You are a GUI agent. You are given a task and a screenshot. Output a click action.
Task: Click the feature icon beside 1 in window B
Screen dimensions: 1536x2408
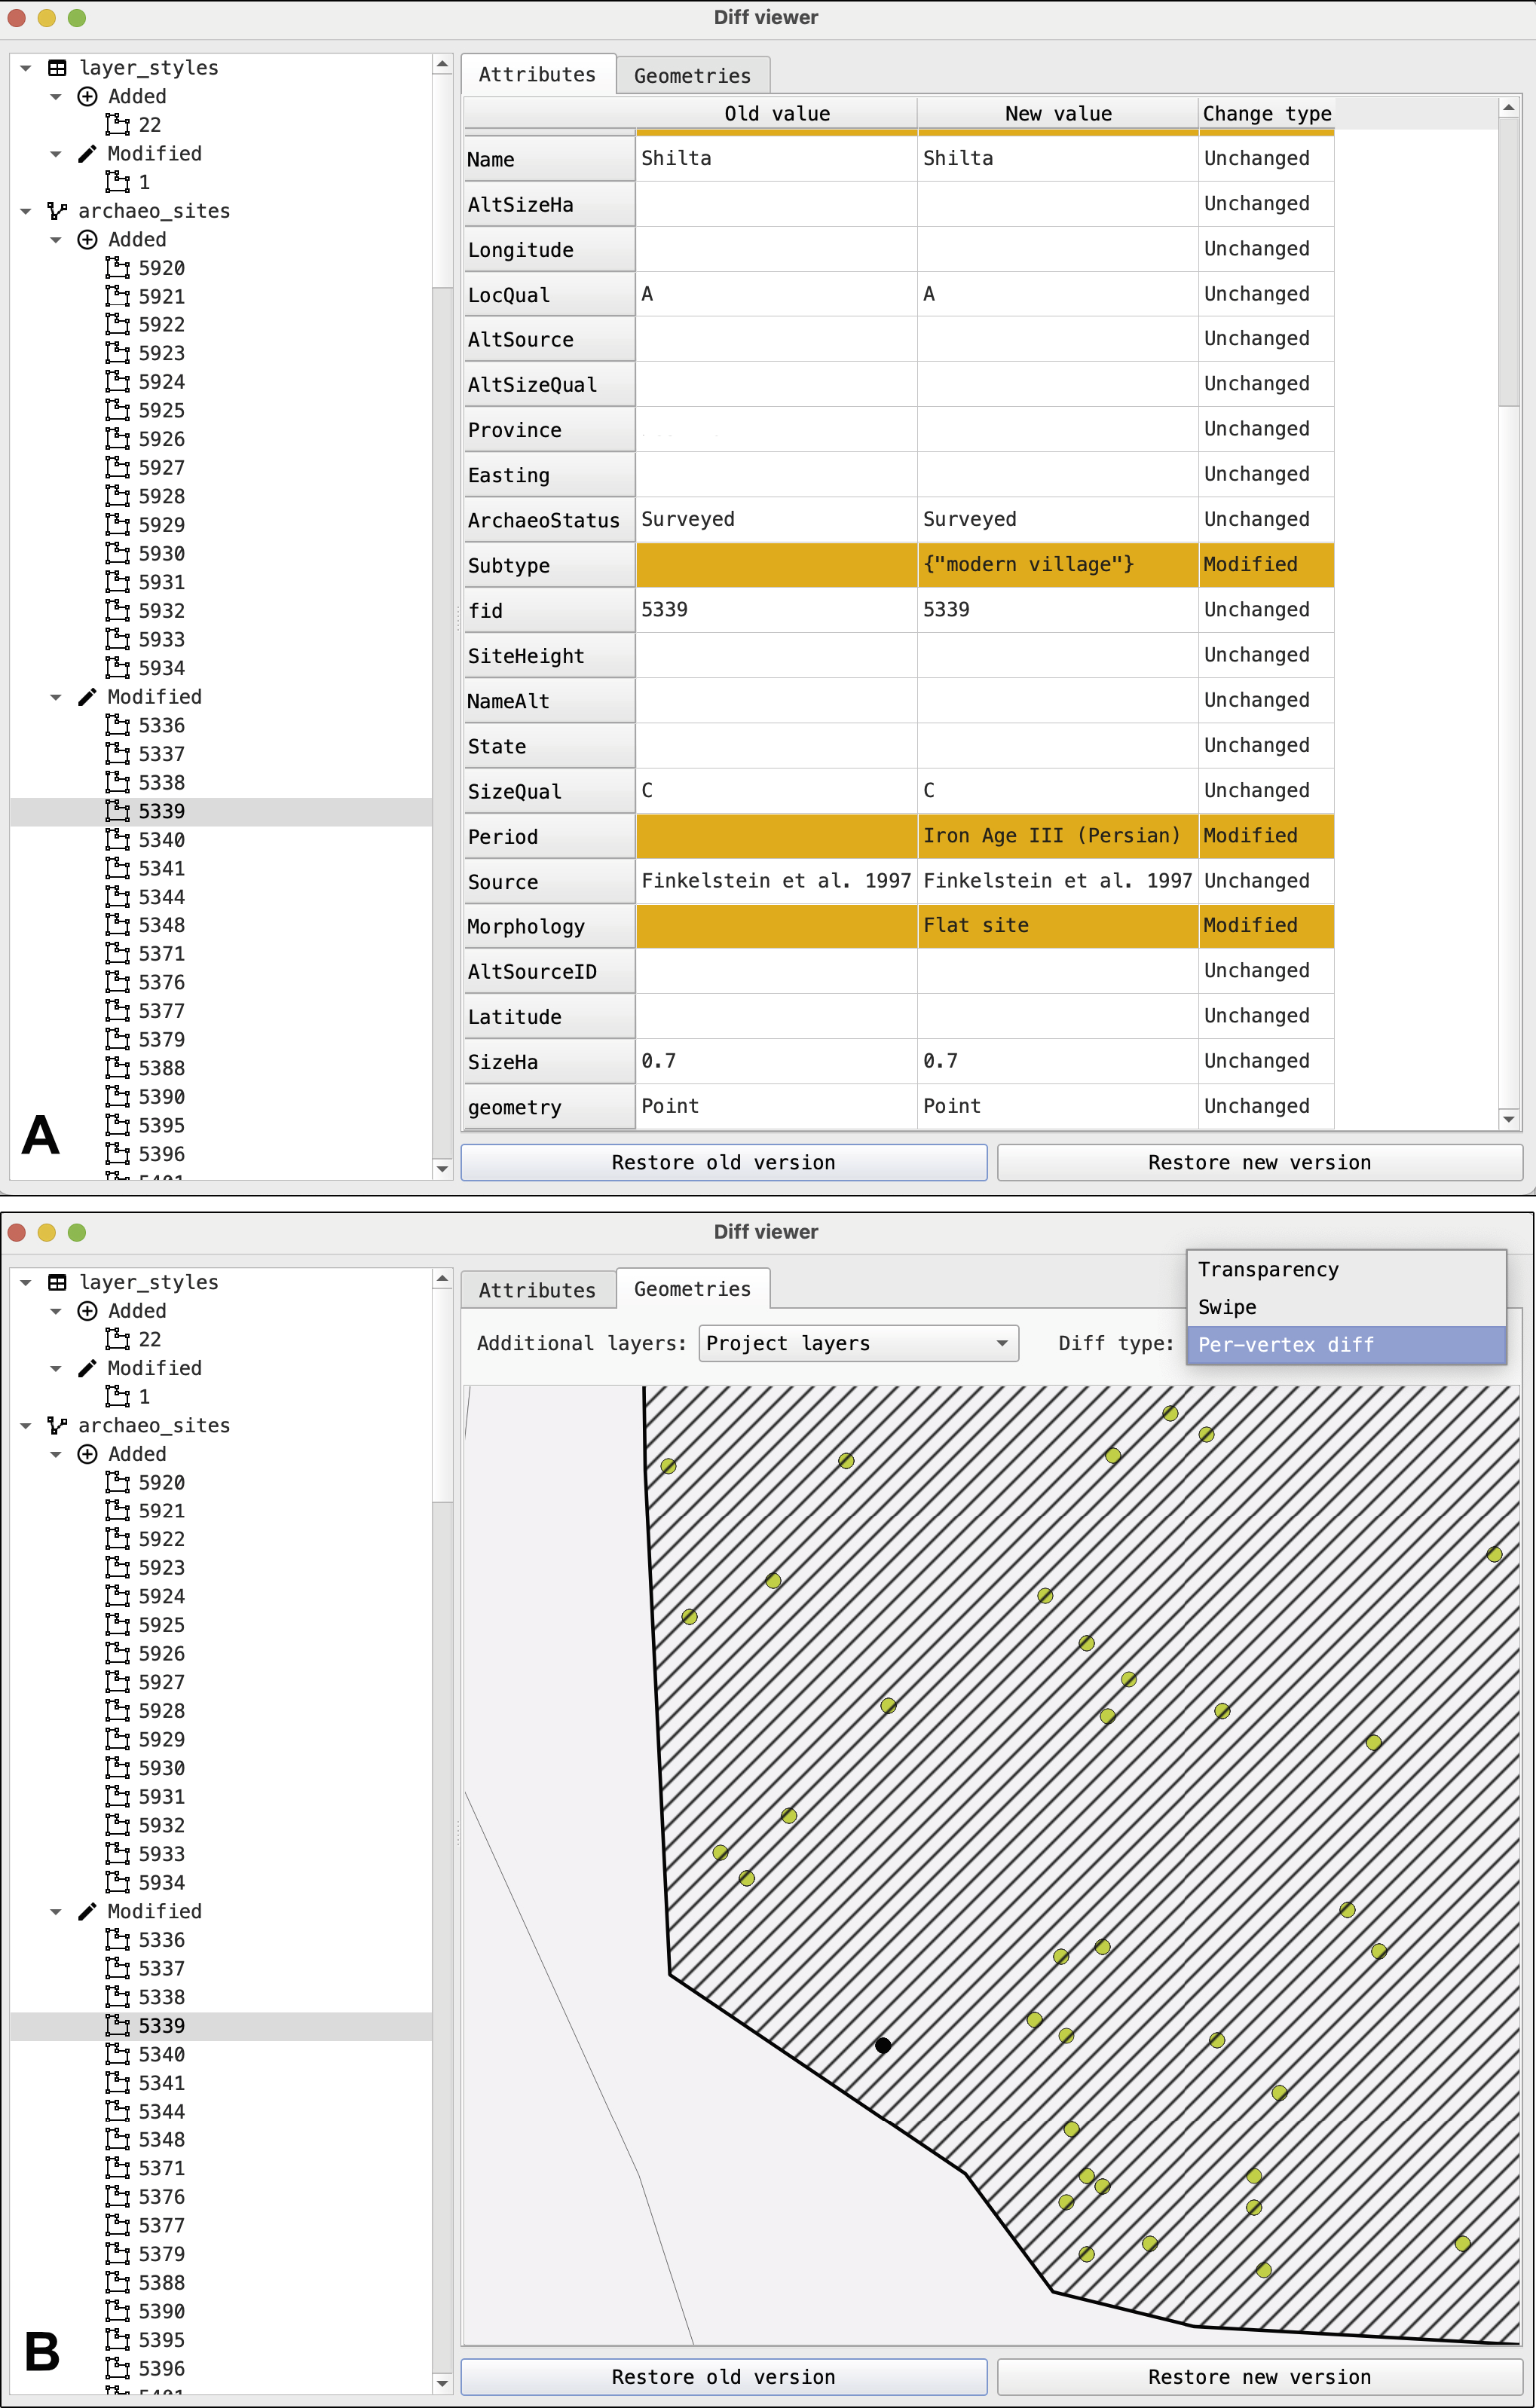click(x=118, y=1396)
